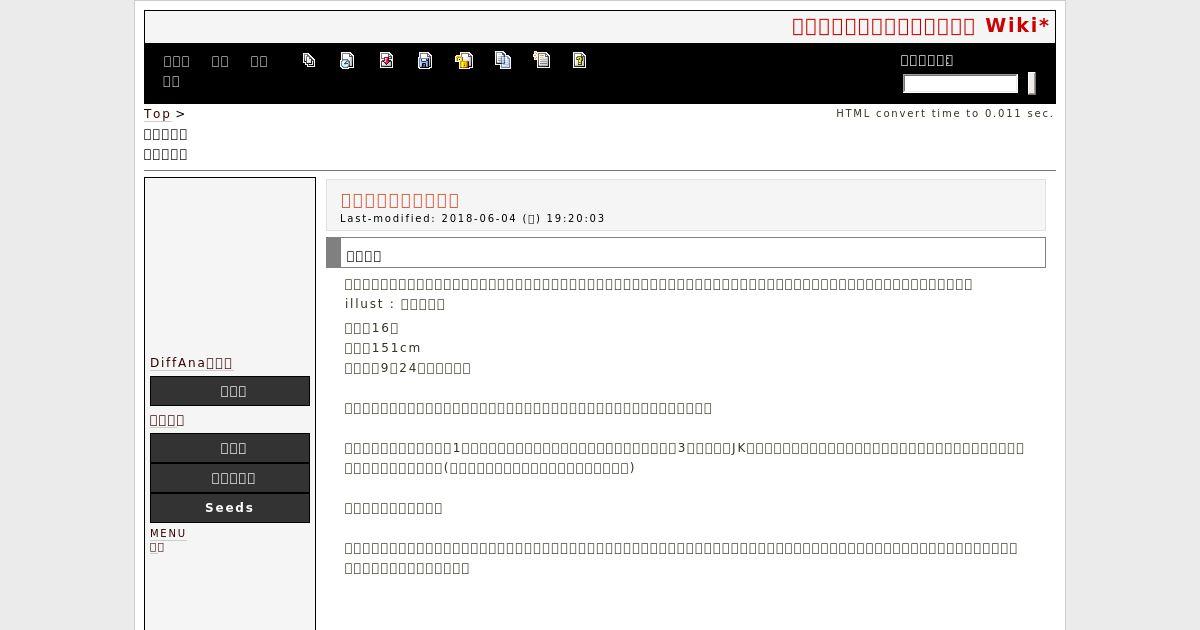The height and width of the screenshot is (630, 1200).
Task: Click the small red link under MENU
Action: [x=157, y=547]
